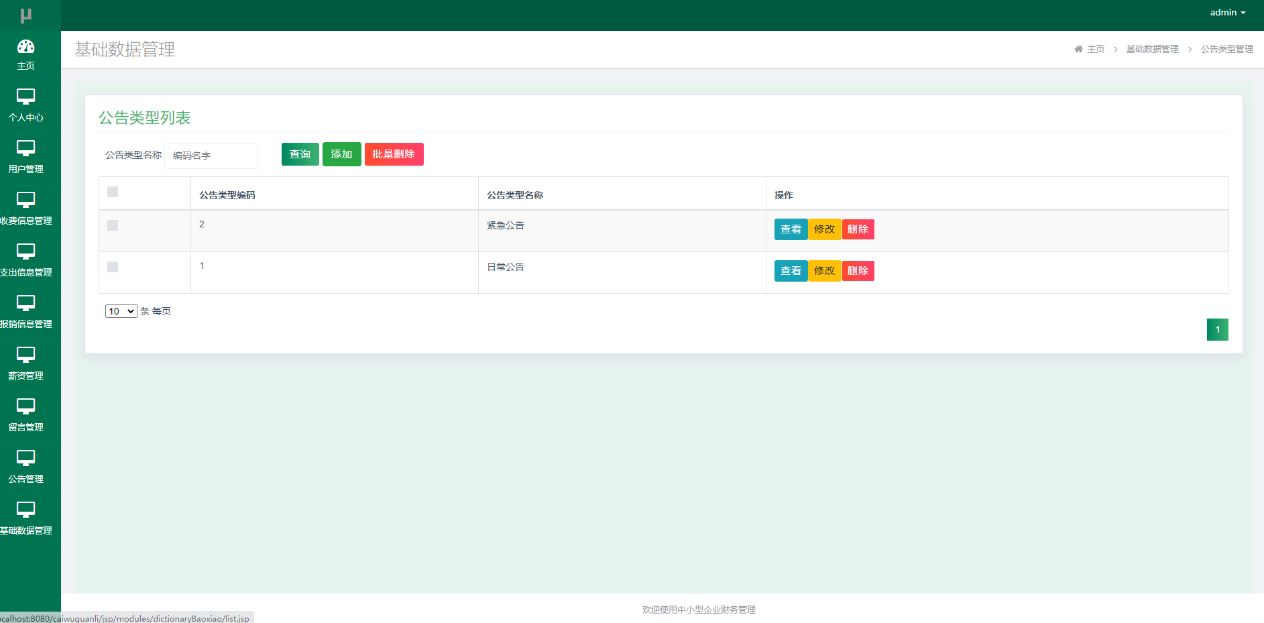Click 删除 for 紧急公告 row
The width and height of the screenshot is (1264, 623).
coord(858,229)
